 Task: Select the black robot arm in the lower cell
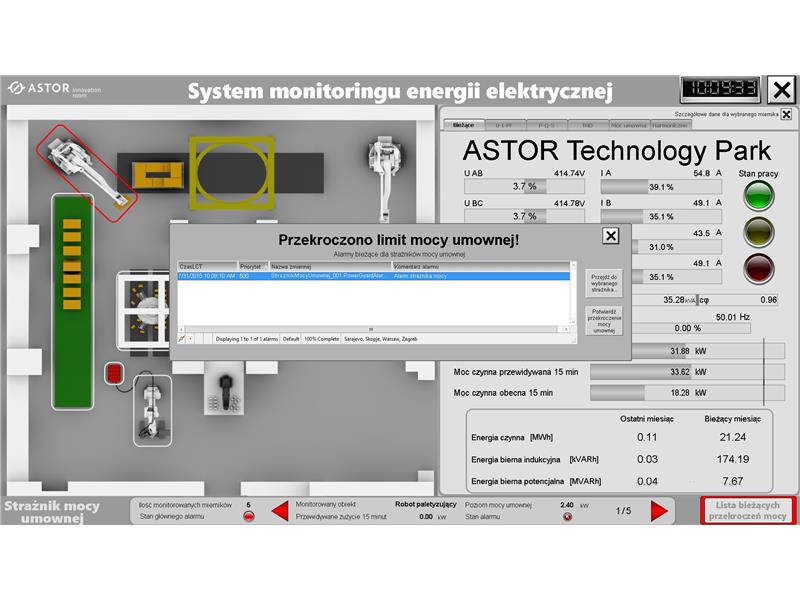[225, 389]
